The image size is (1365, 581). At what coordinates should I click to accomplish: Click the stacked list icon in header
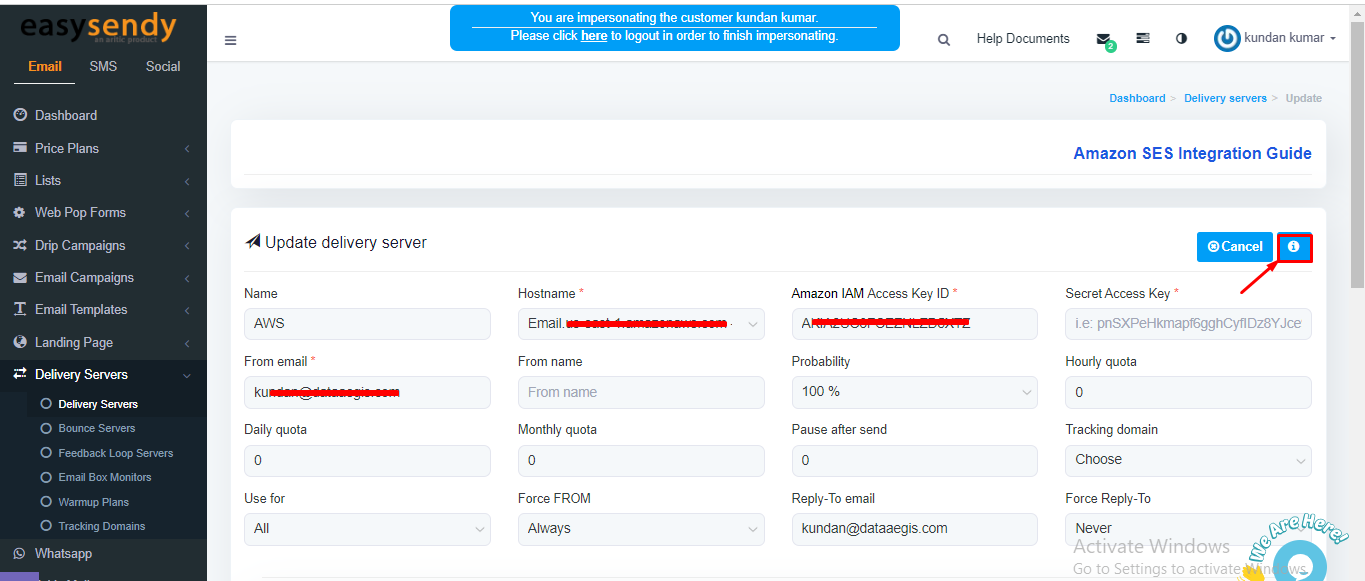coord(1143,38)
